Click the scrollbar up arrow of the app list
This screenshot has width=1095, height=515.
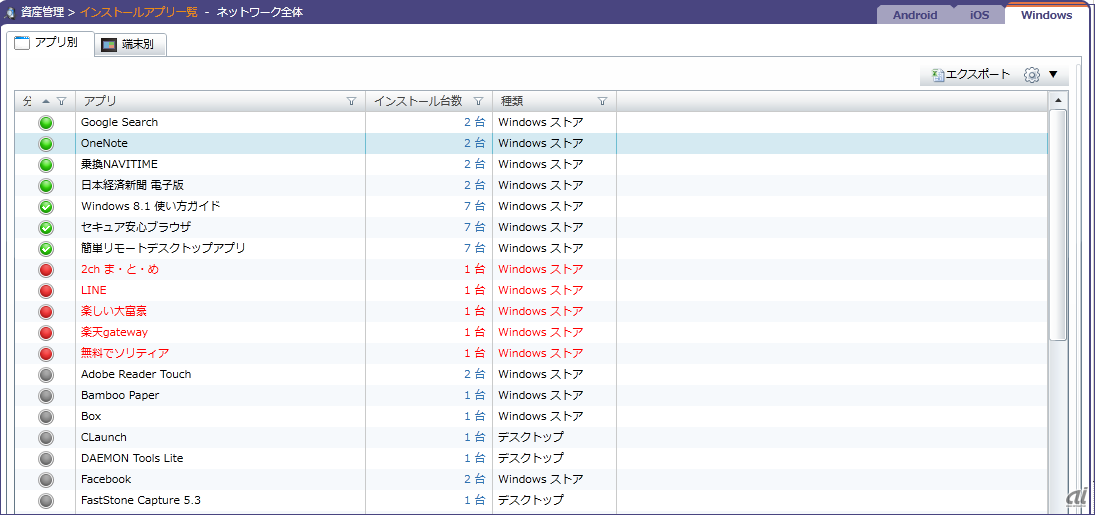pyautogui.click(x=1057, y=101)
